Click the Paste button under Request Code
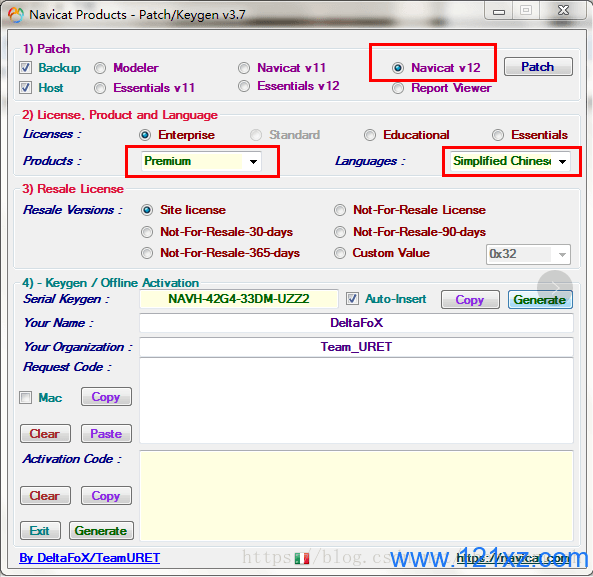This screenshot has height=577, width=593. tap(106, 434)
